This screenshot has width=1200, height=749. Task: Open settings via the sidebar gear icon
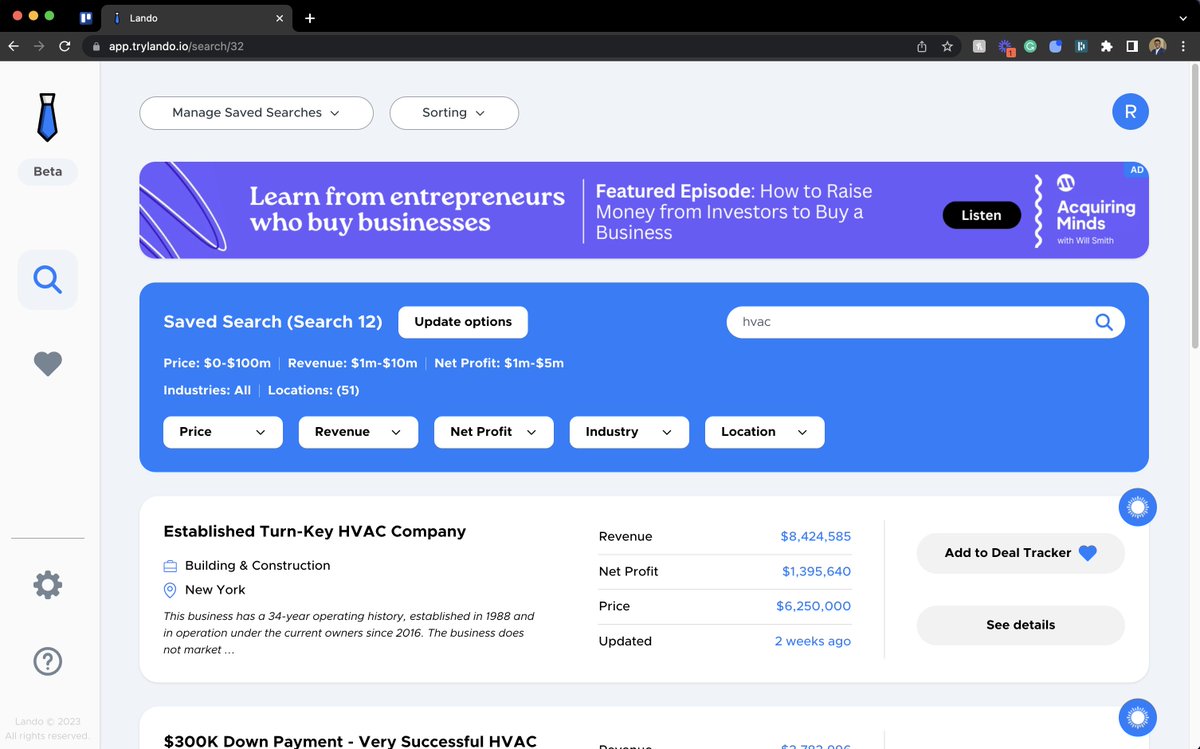[x=47, y=585]
